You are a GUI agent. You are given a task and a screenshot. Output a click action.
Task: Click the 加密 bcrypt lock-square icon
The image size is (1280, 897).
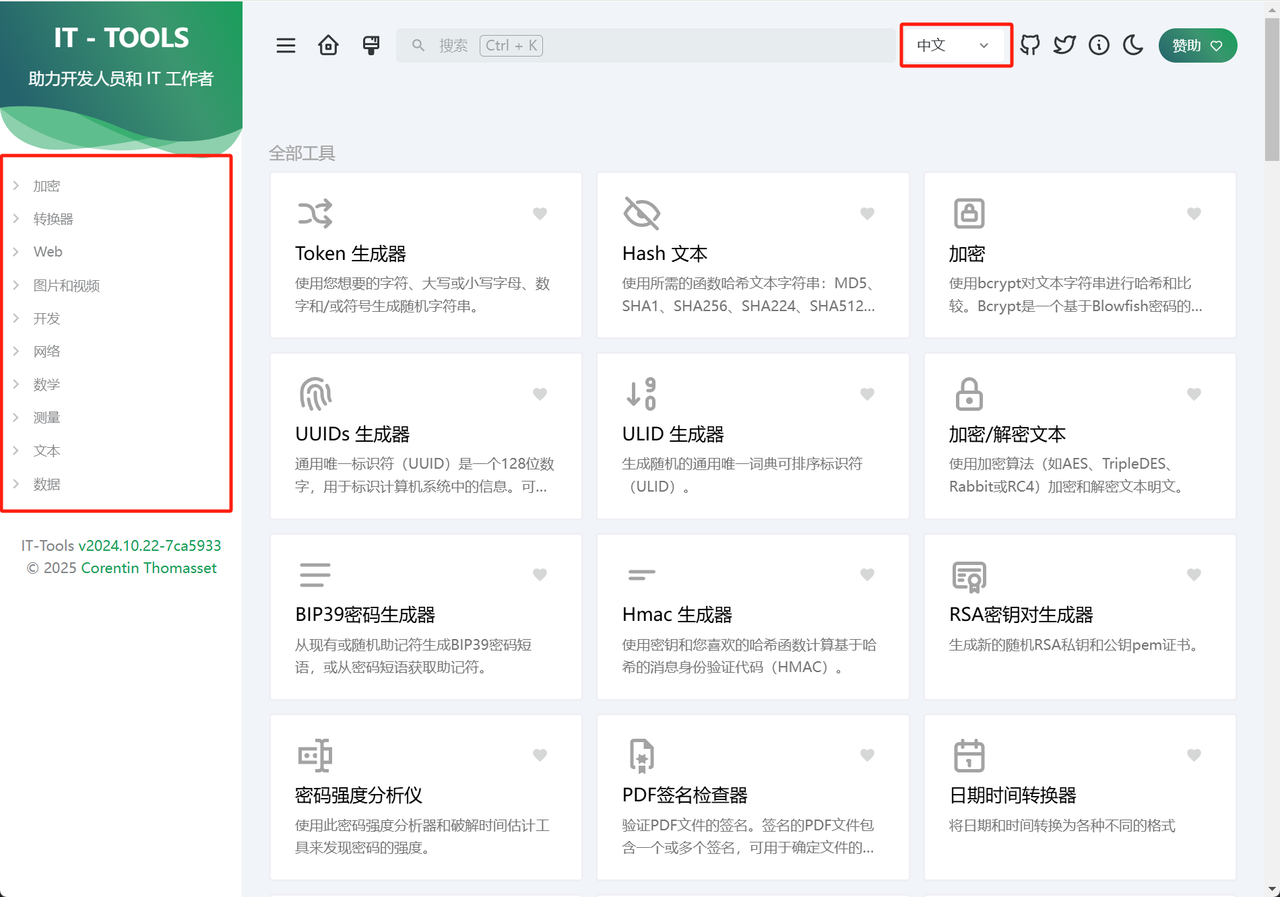click(968, 213)
